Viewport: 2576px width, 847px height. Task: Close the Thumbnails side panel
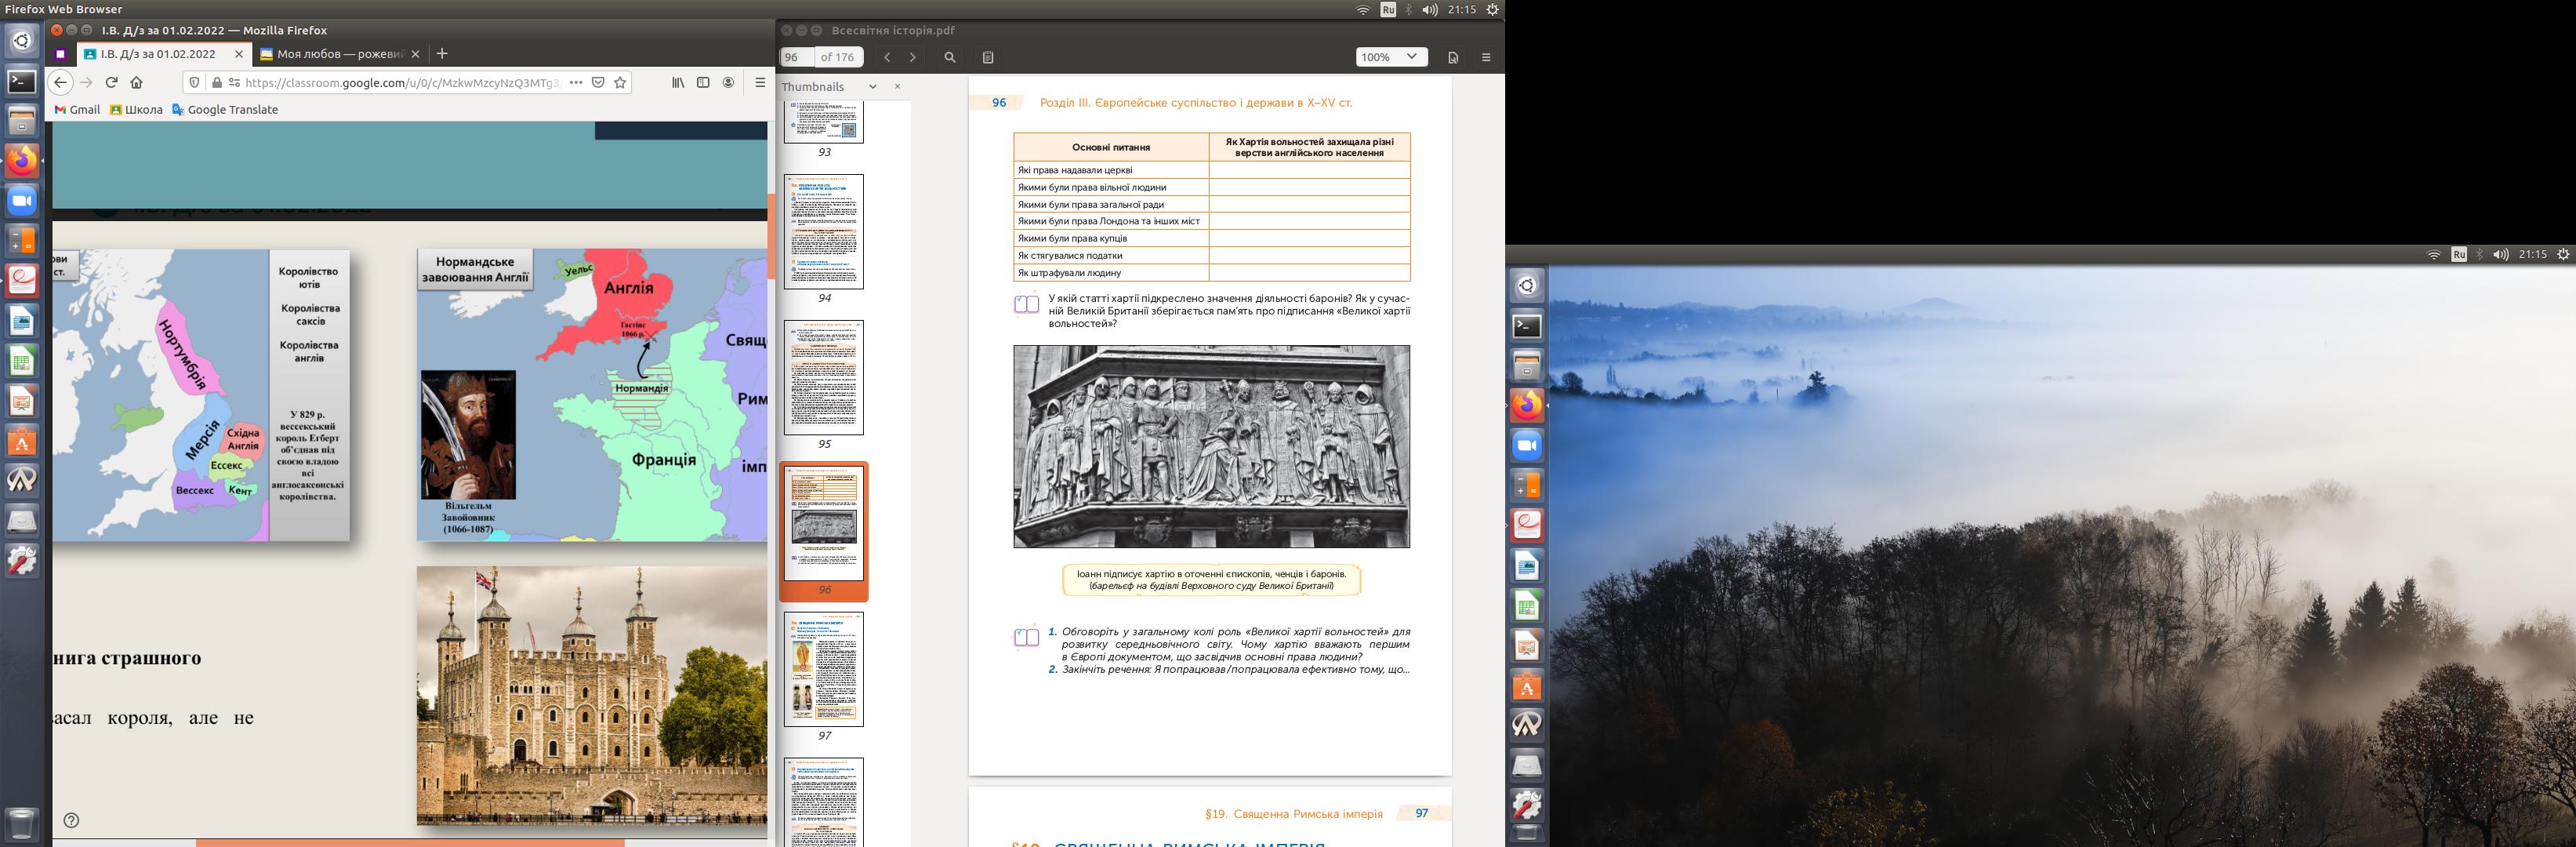coord(897,87)
